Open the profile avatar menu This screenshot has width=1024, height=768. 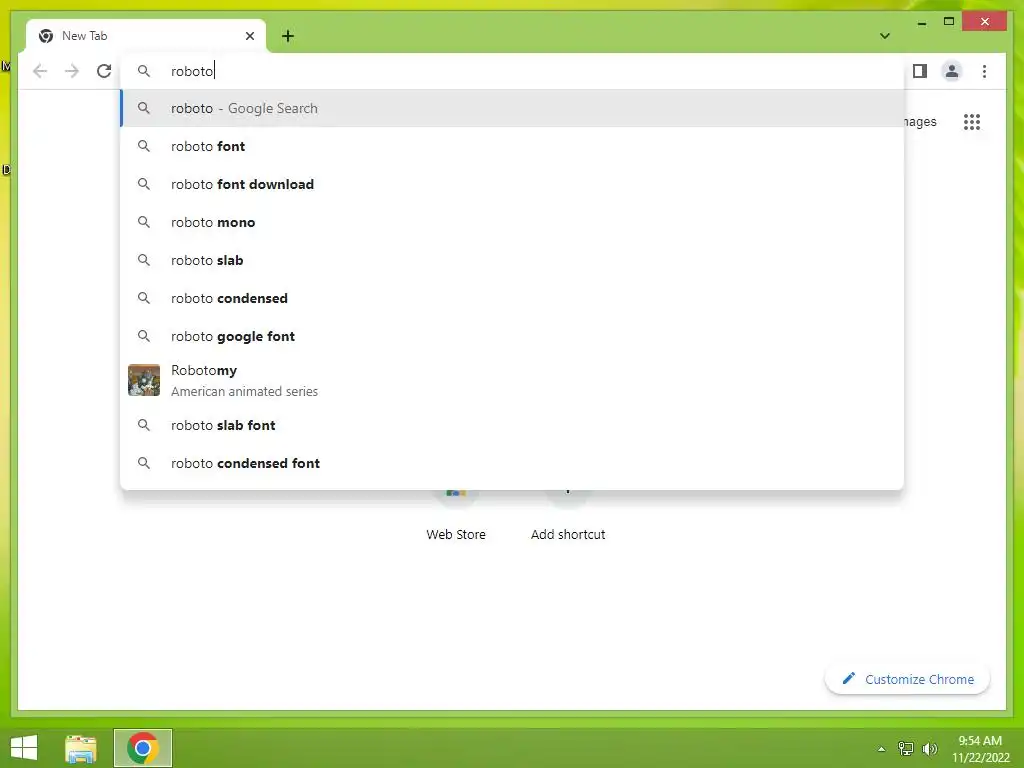(x=952, y=71)
